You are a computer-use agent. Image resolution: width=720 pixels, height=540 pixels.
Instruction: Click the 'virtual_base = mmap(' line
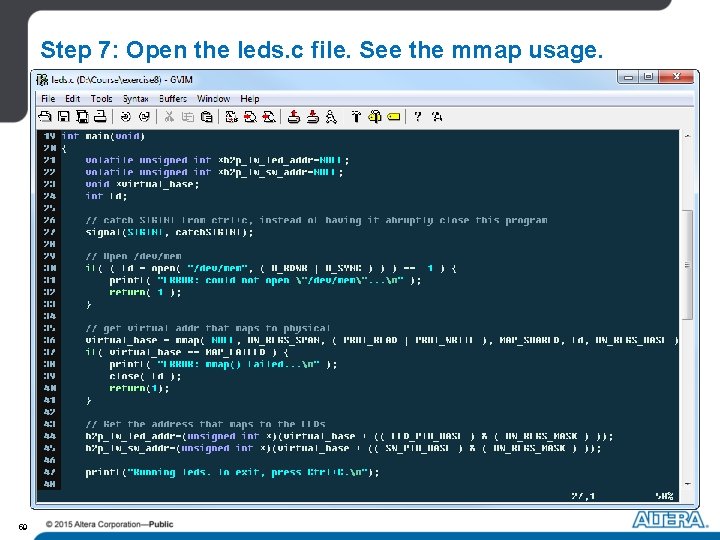pos(382,340)
